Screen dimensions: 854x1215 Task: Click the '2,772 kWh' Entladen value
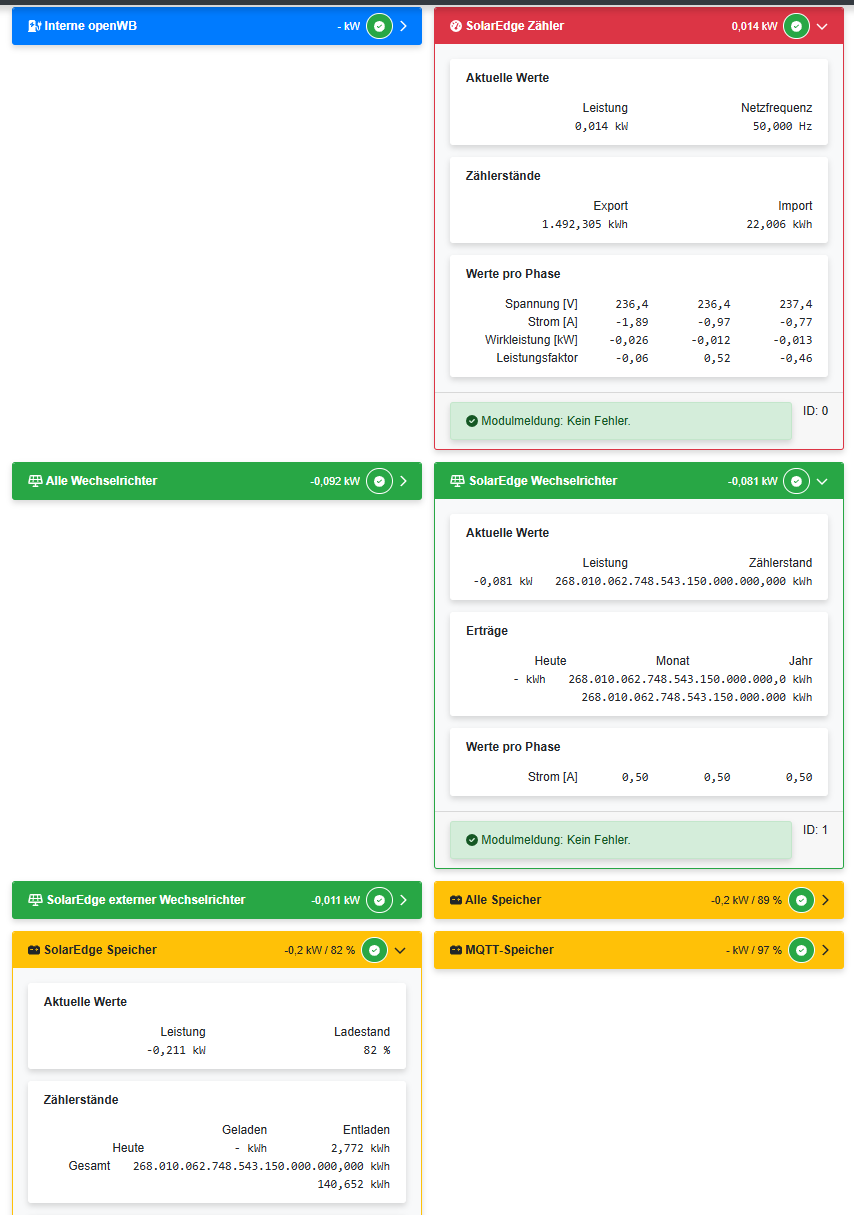pyautogui.click(x=361, y=1149)
